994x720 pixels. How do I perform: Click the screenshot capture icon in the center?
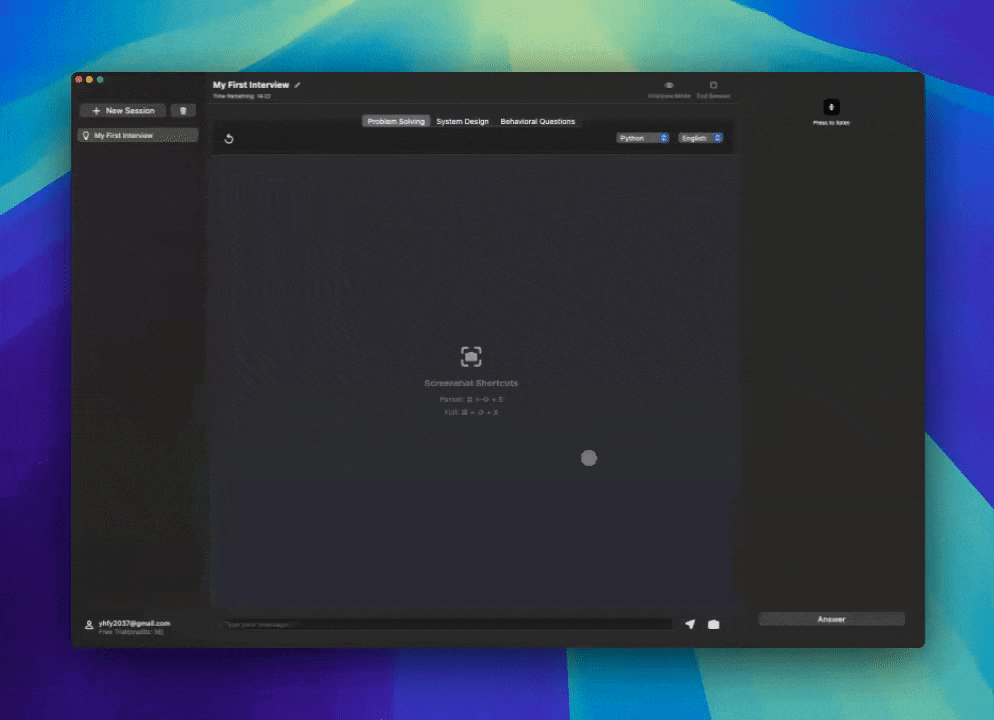click(x=471, y=356)
